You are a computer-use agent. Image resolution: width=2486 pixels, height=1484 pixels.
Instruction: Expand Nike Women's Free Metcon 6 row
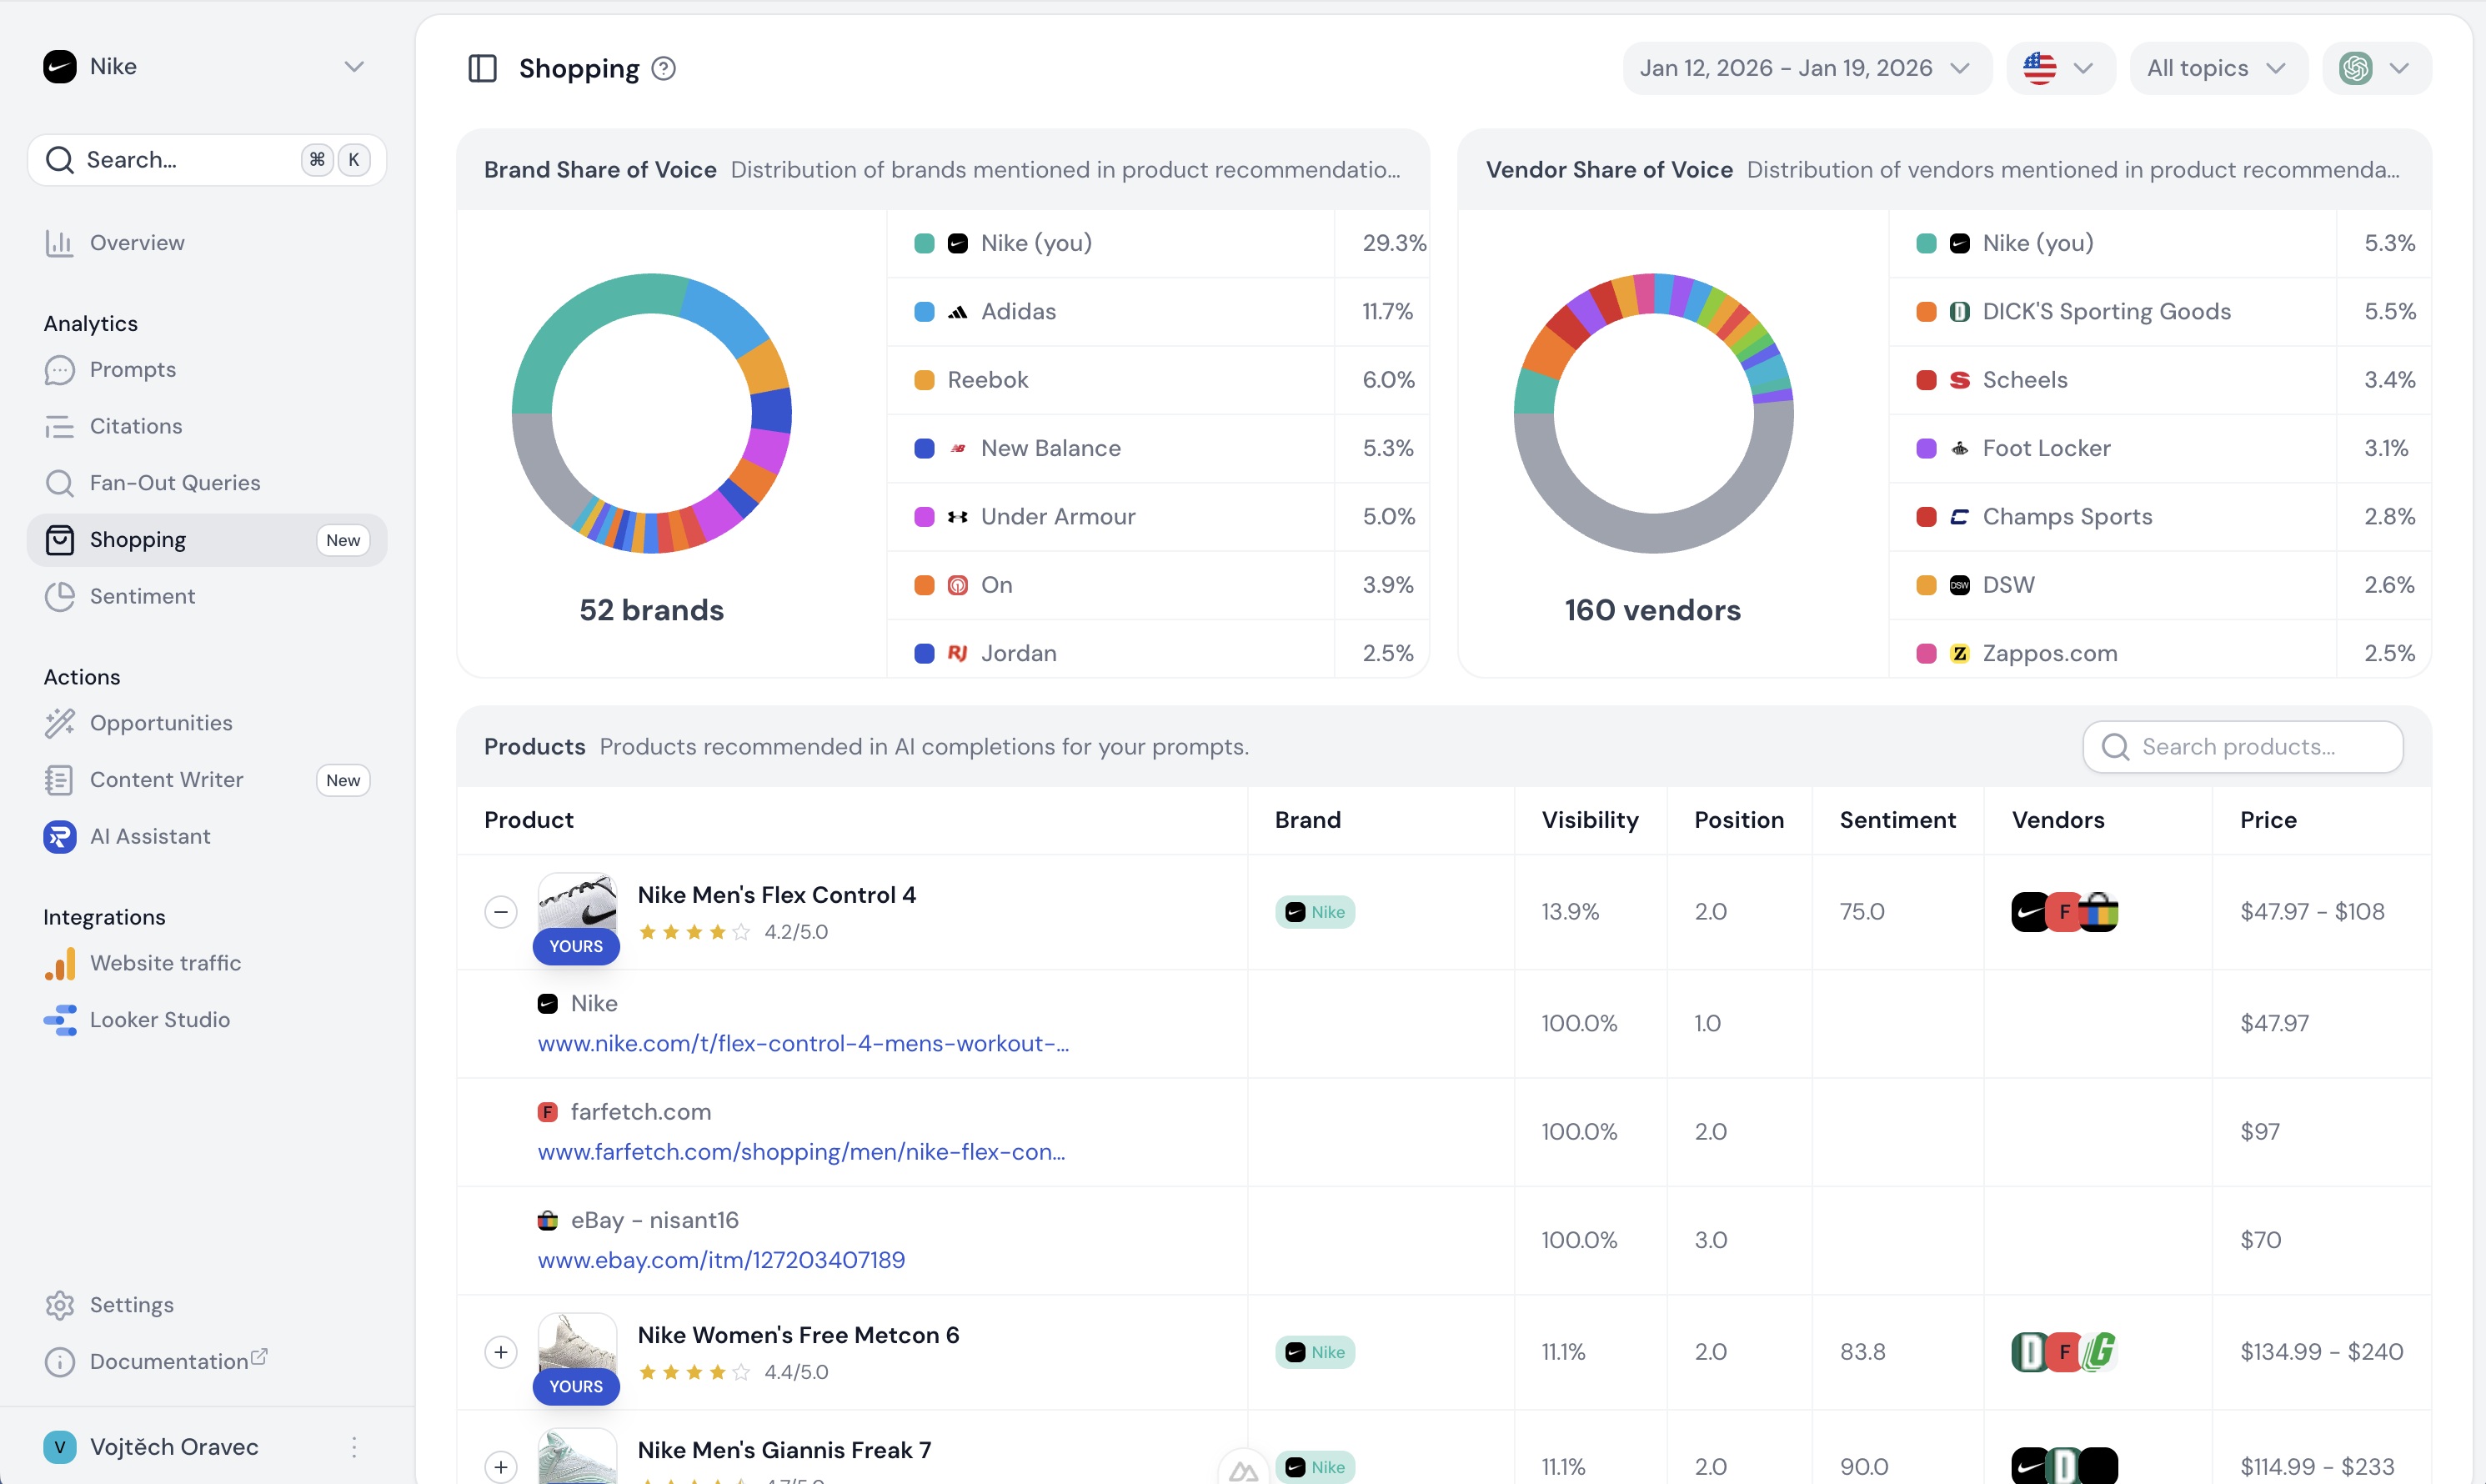point(500,1352)
